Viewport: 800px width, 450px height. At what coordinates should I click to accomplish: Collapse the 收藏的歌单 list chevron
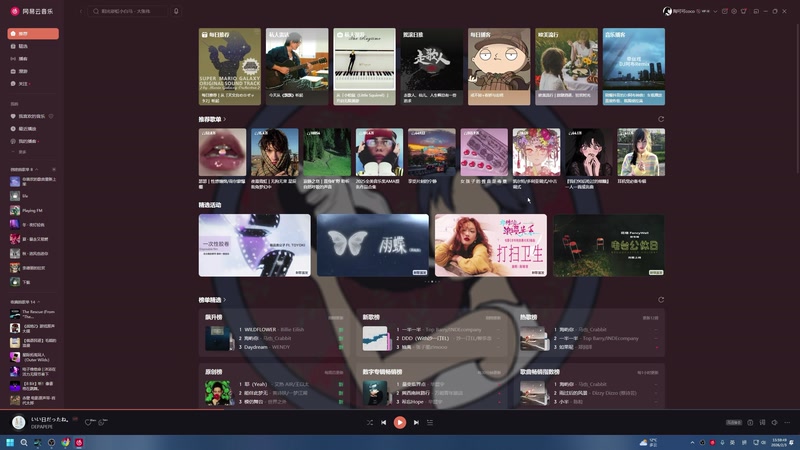click(x=38, y=302)
